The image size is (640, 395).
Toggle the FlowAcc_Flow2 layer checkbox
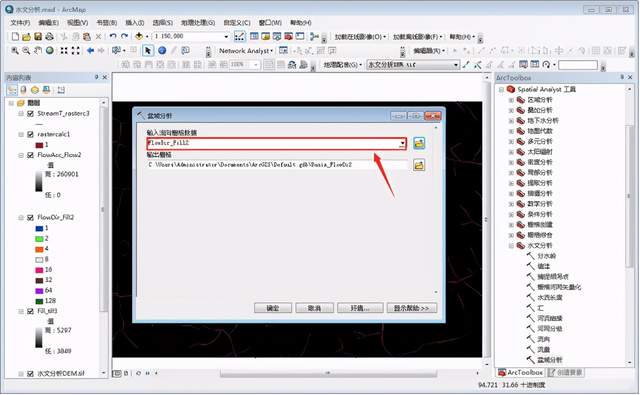point(30,155)
